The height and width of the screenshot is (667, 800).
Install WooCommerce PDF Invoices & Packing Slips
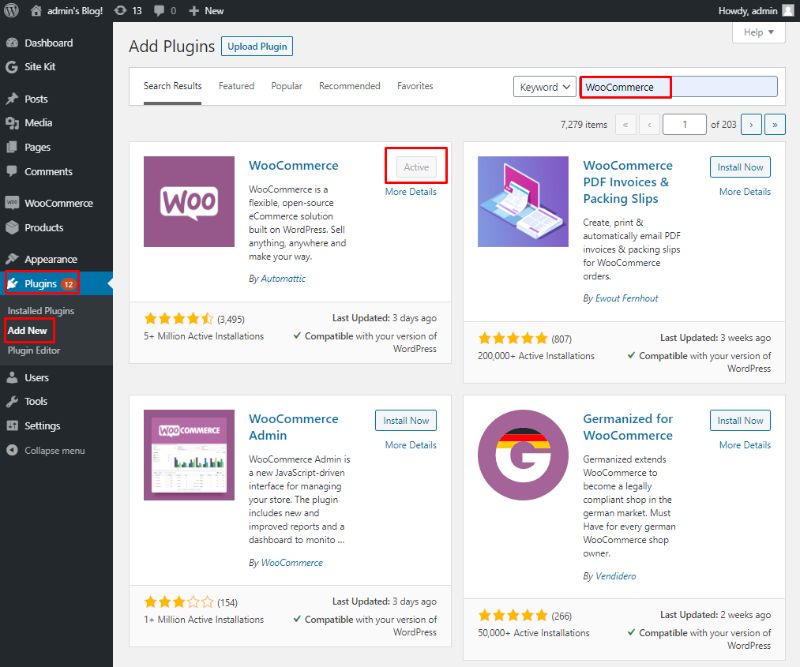pyautogui.click(x=740, y=167)
